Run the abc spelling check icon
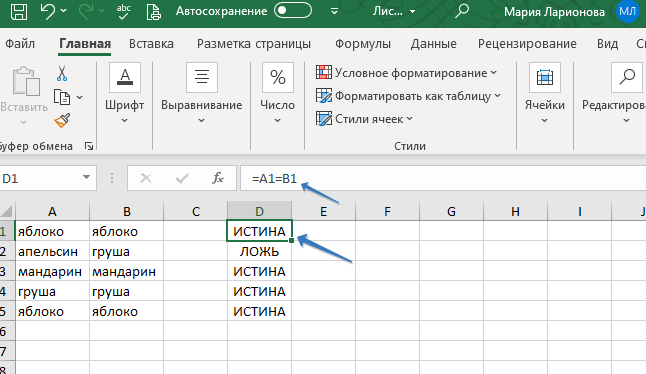Screen dimensions: 646x374 pos(123,11)
